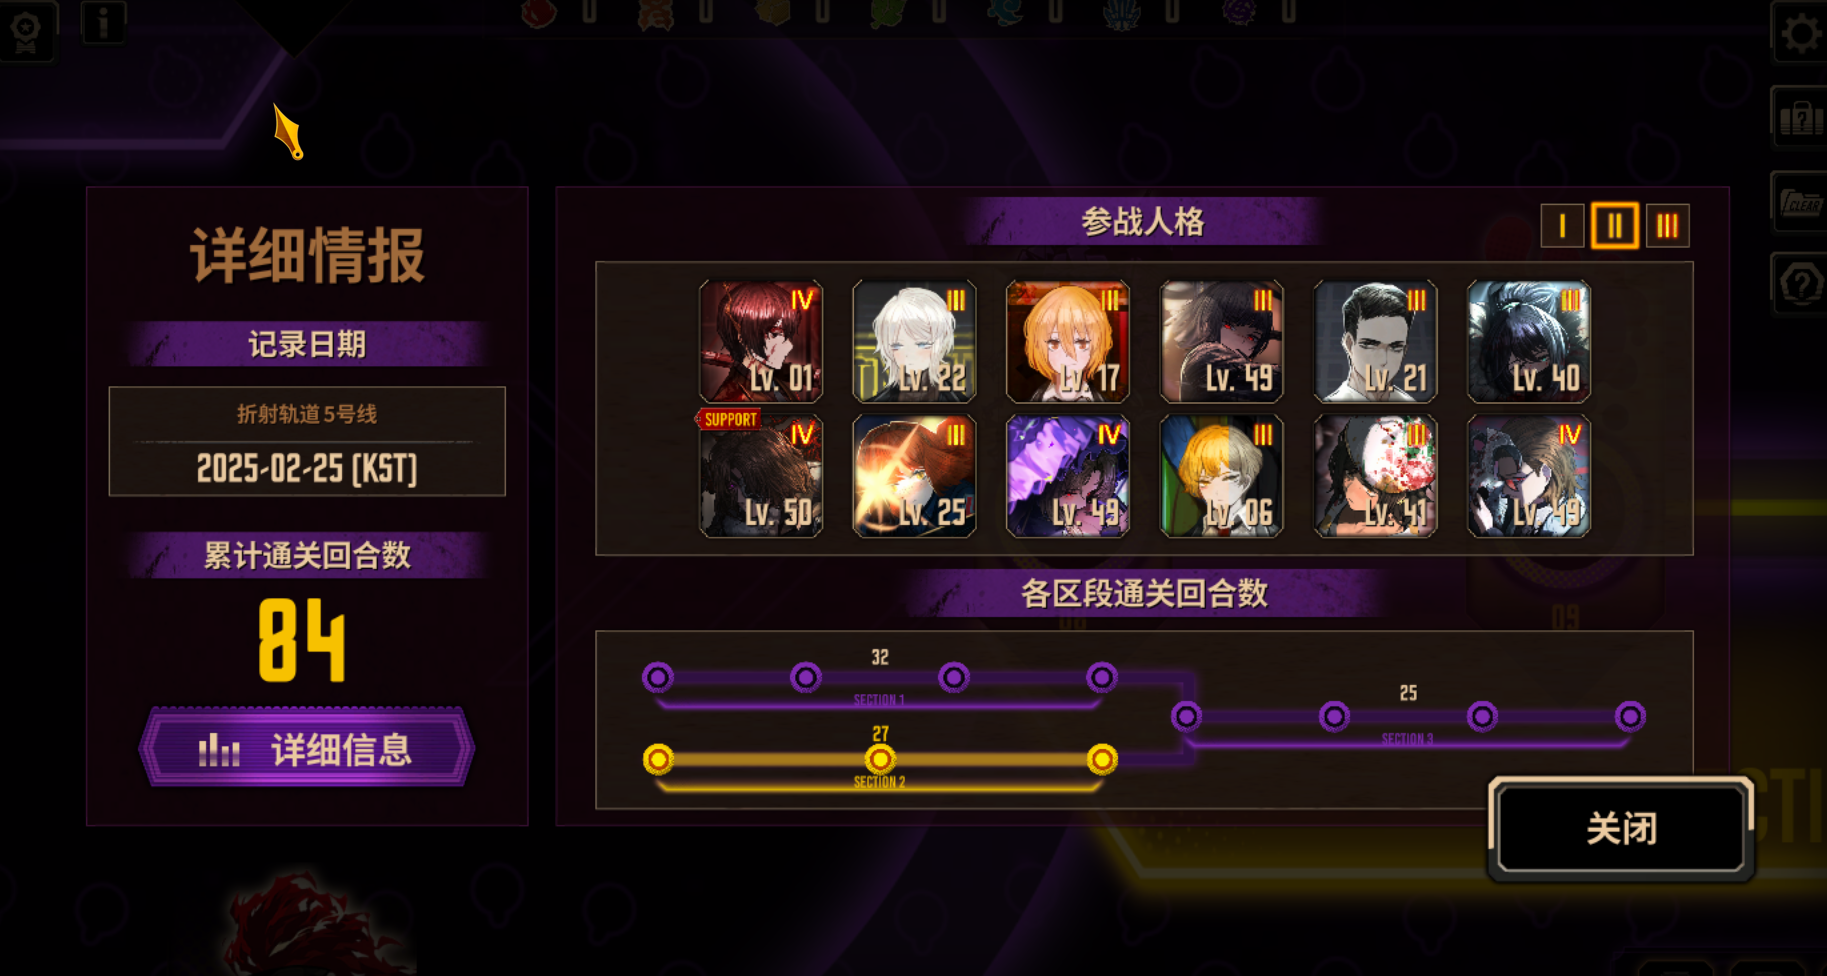Open the CLEAR folder icon
The height and width of the screenshot is (976, 1827).
tap(1802, 203)
